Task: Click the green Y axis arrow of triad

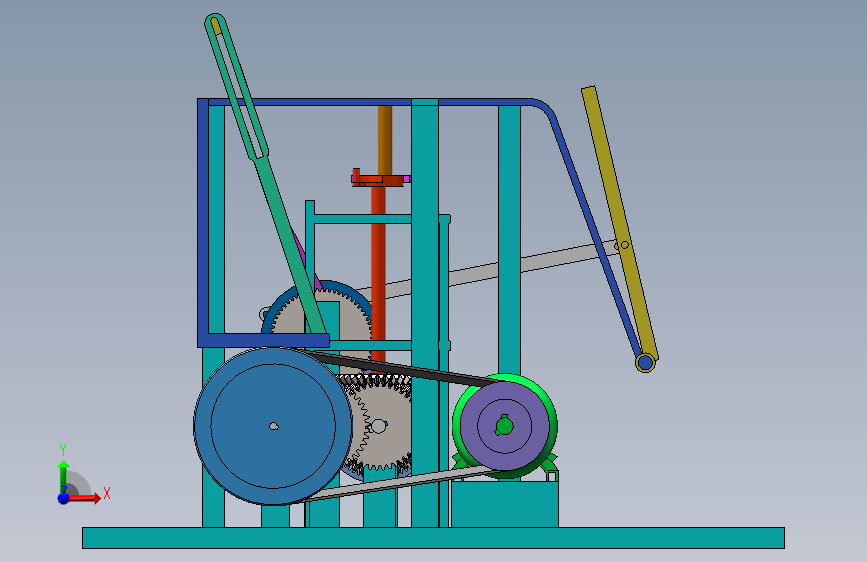Action: coord(63,476)
